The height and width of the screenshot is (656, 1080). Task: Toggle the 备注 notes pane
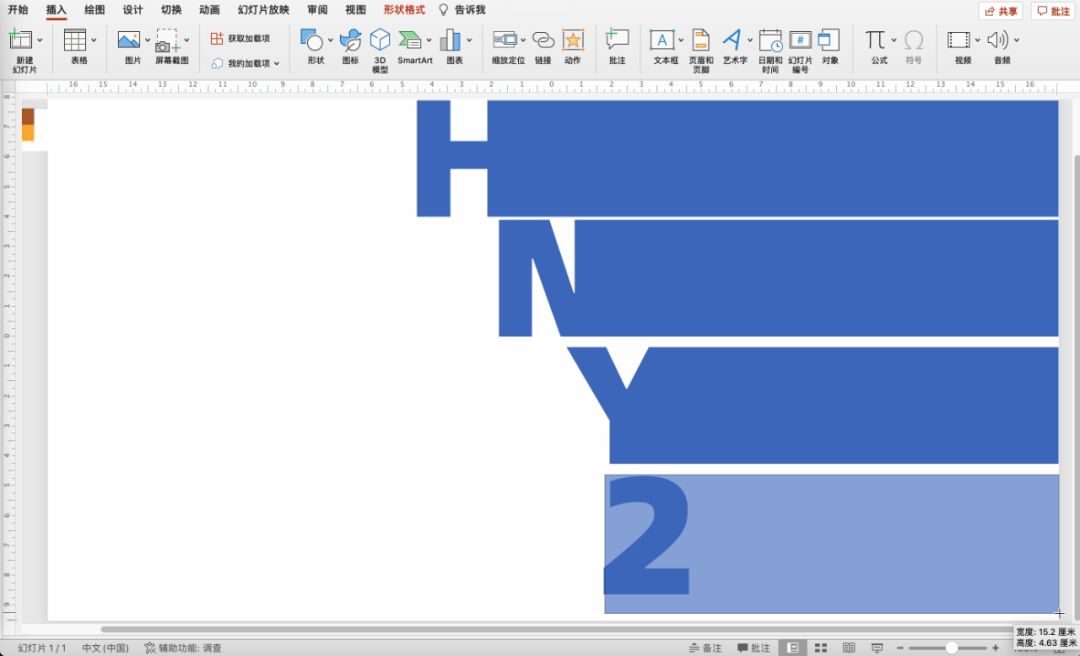click(705, 648)
